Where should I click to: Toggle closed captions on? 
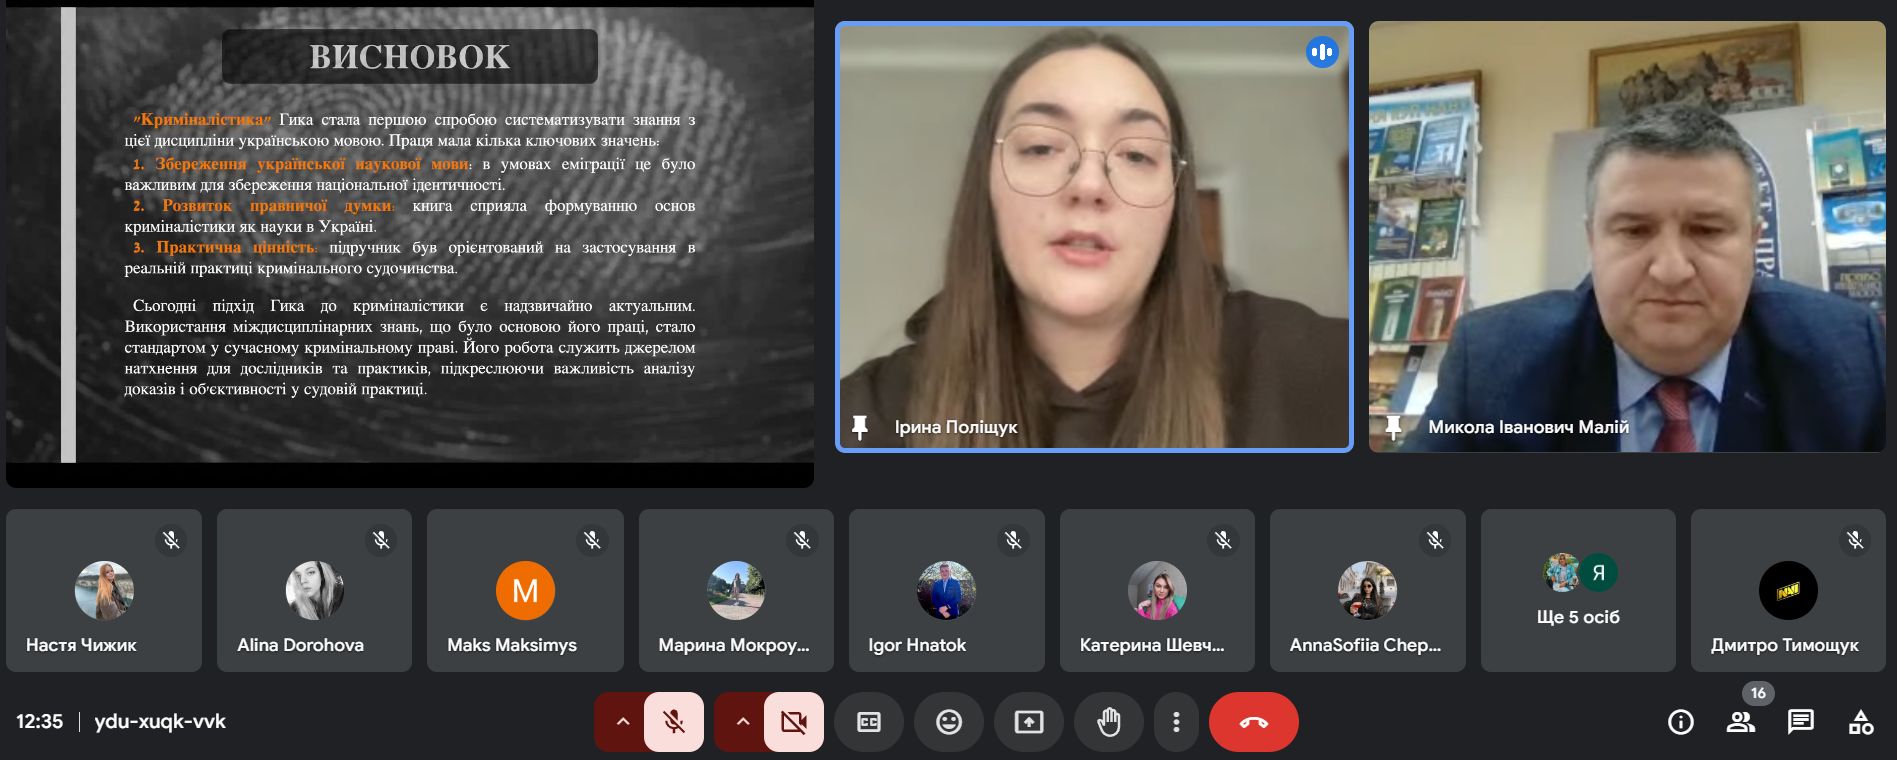pos(868,721)
